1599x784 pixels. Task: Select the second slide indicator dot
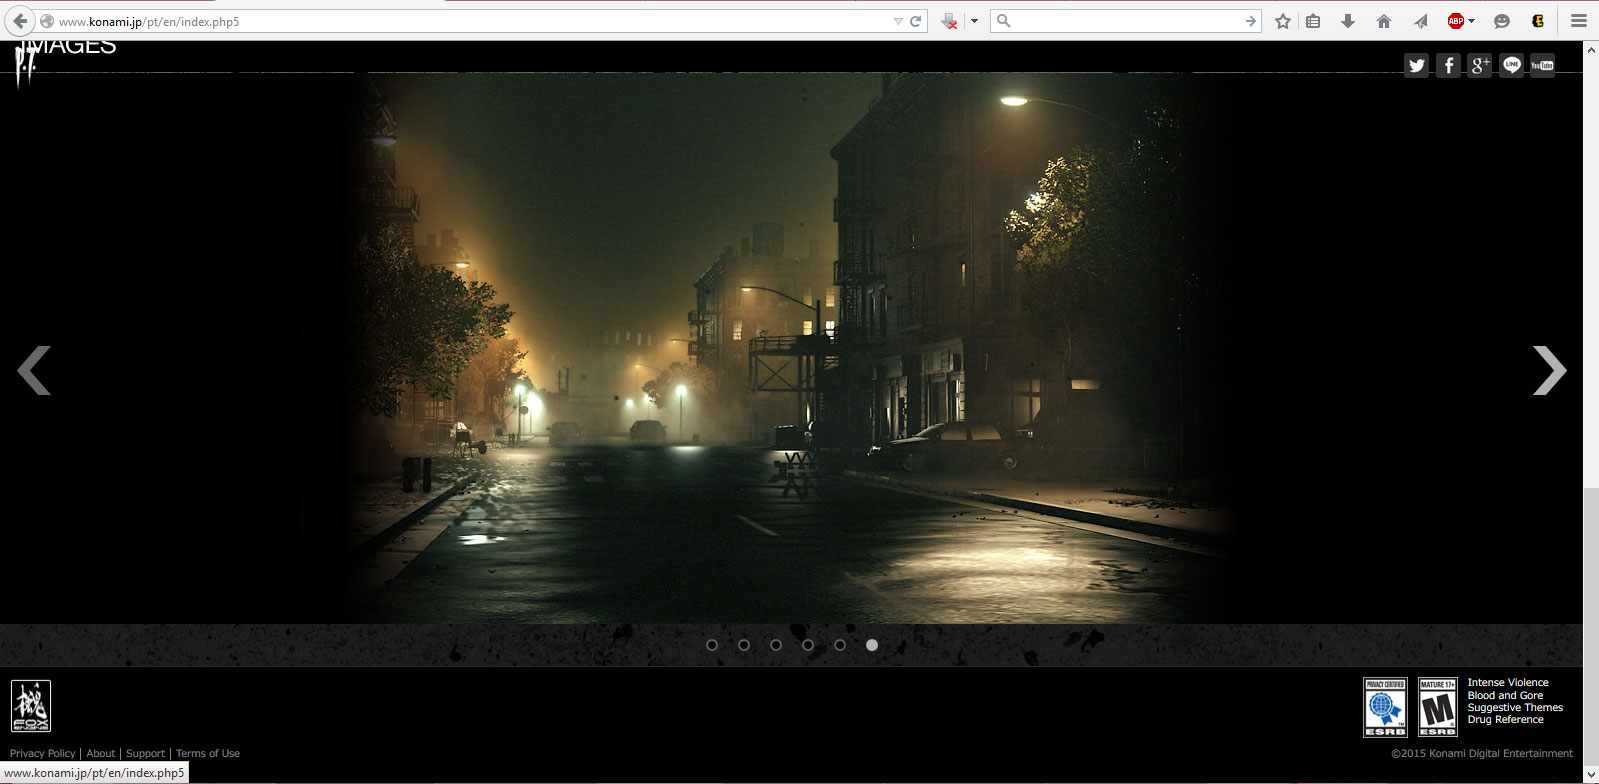[744, 645]
